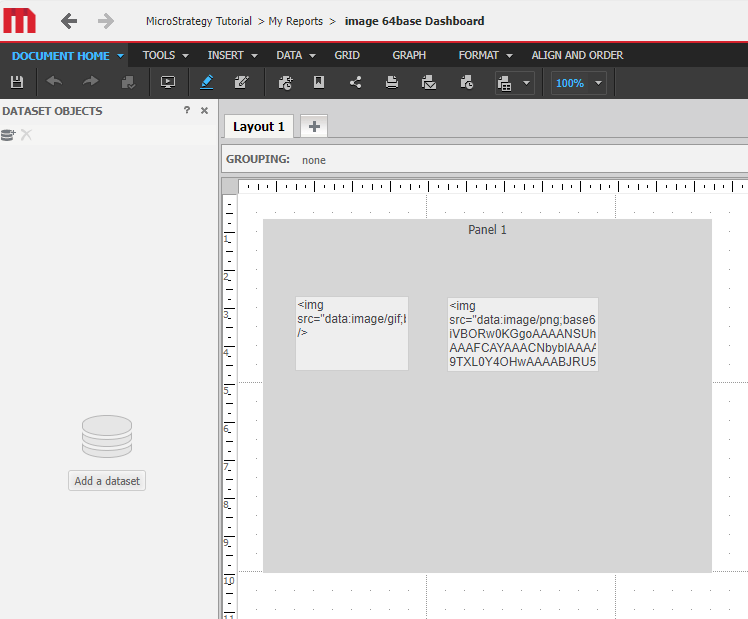This screenshot has width=748, height=619.
Task: Click the print icon
Action: point(392,83)
